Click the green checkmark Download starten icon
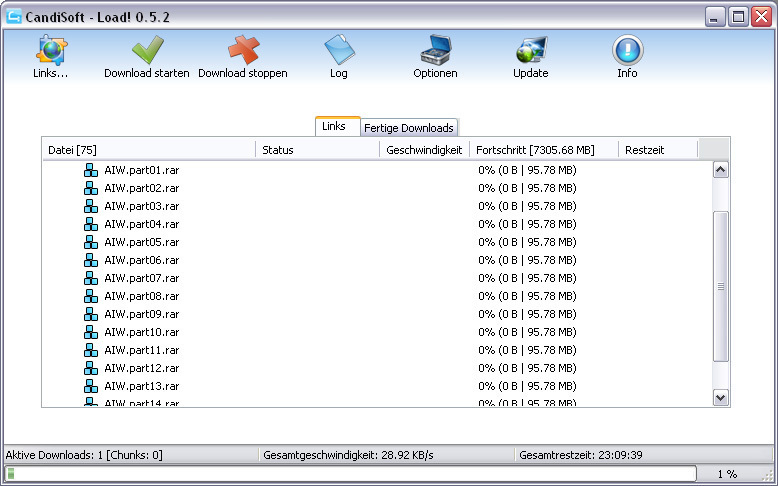 click(x=147, y=49)
